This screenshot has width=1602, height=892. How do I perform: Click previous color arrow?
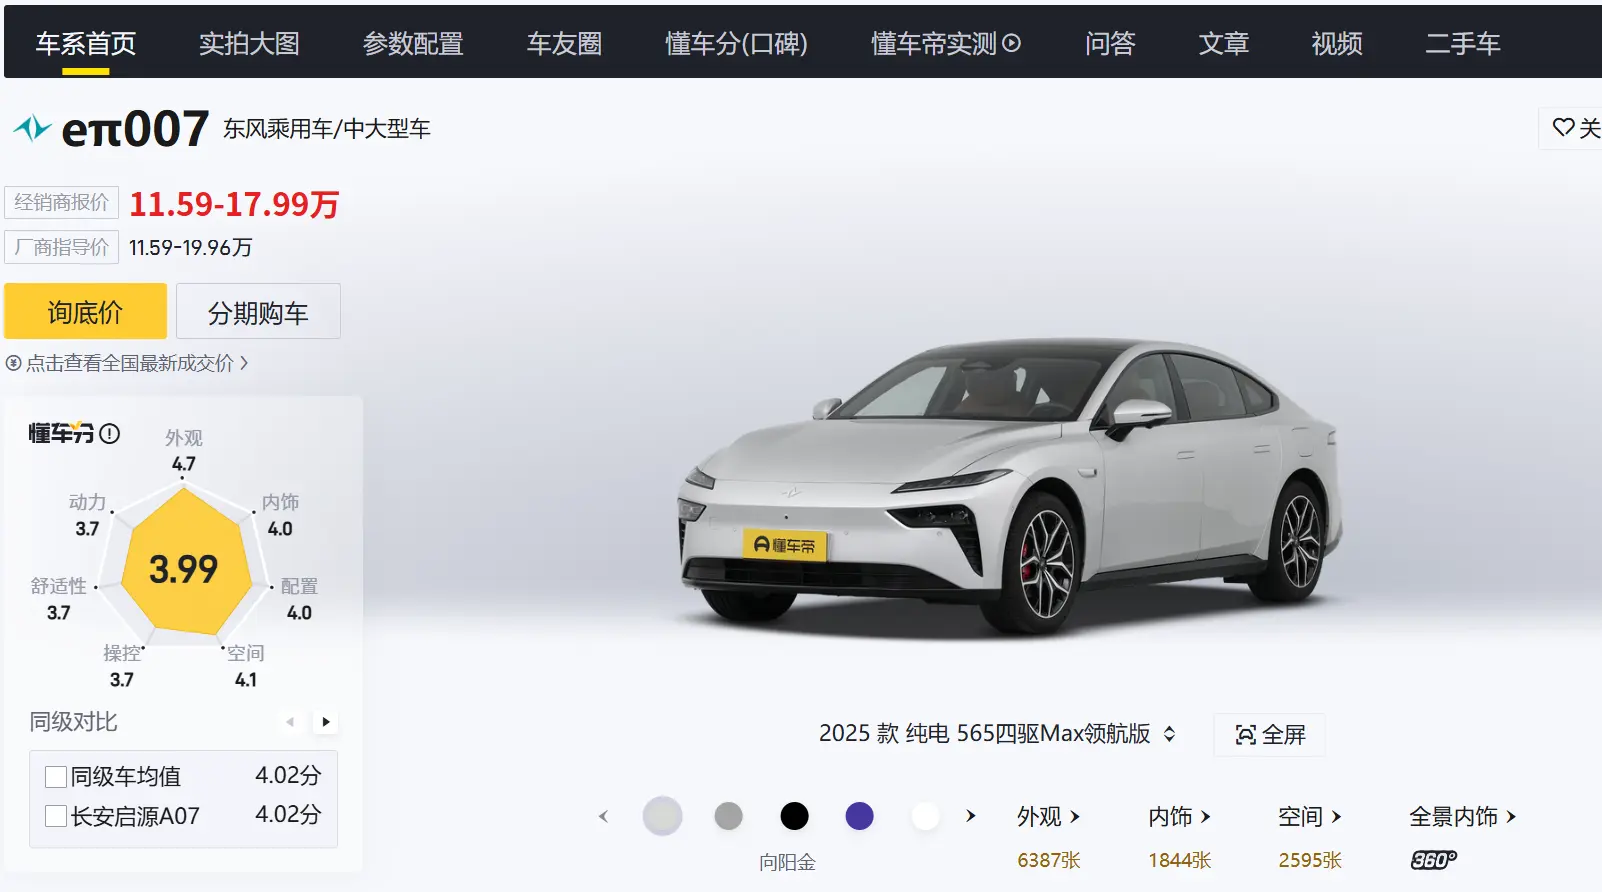pos(603,816)
